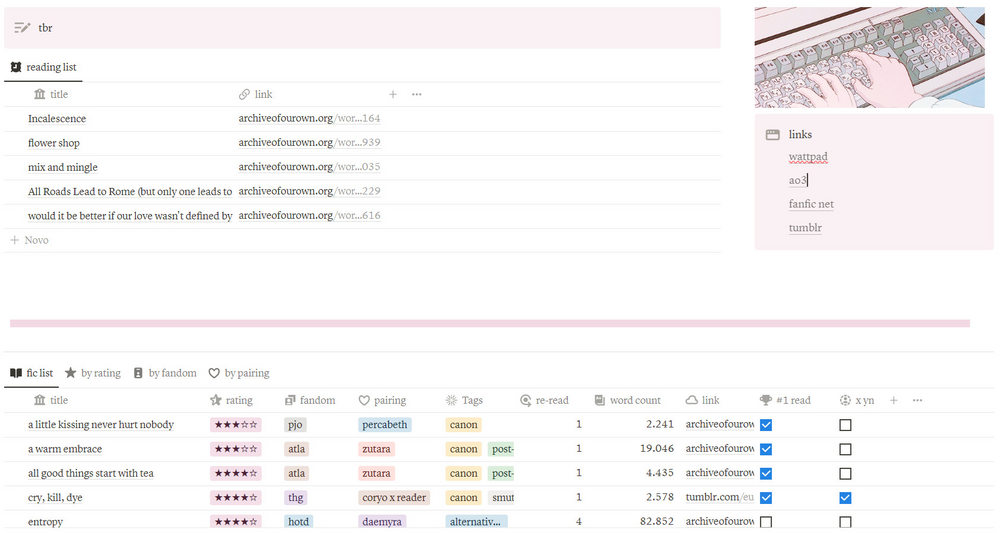The image size is (1005, 533).
Task: Click the tbr callout edit icon
Action: (x=22, y=28)
